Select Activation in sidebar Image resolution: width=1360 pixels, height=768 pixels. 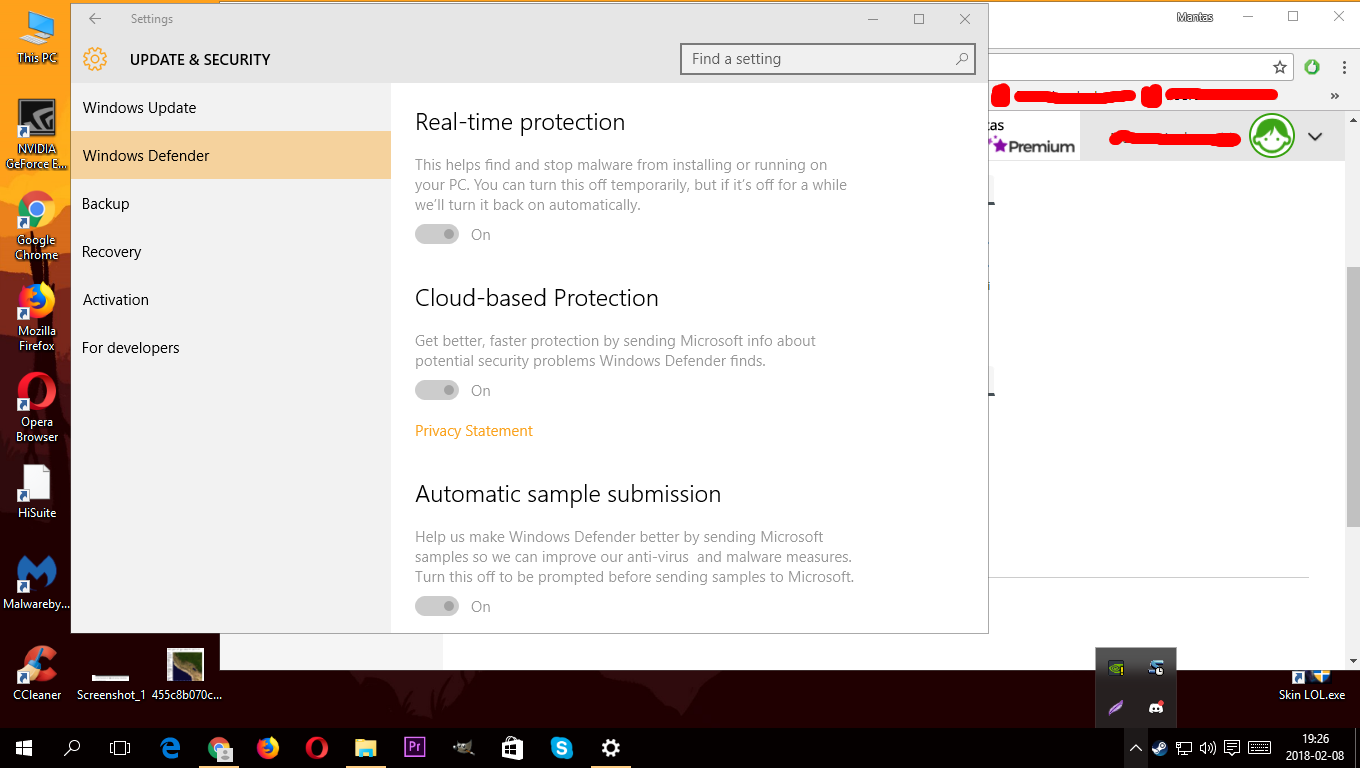(231, 300)
